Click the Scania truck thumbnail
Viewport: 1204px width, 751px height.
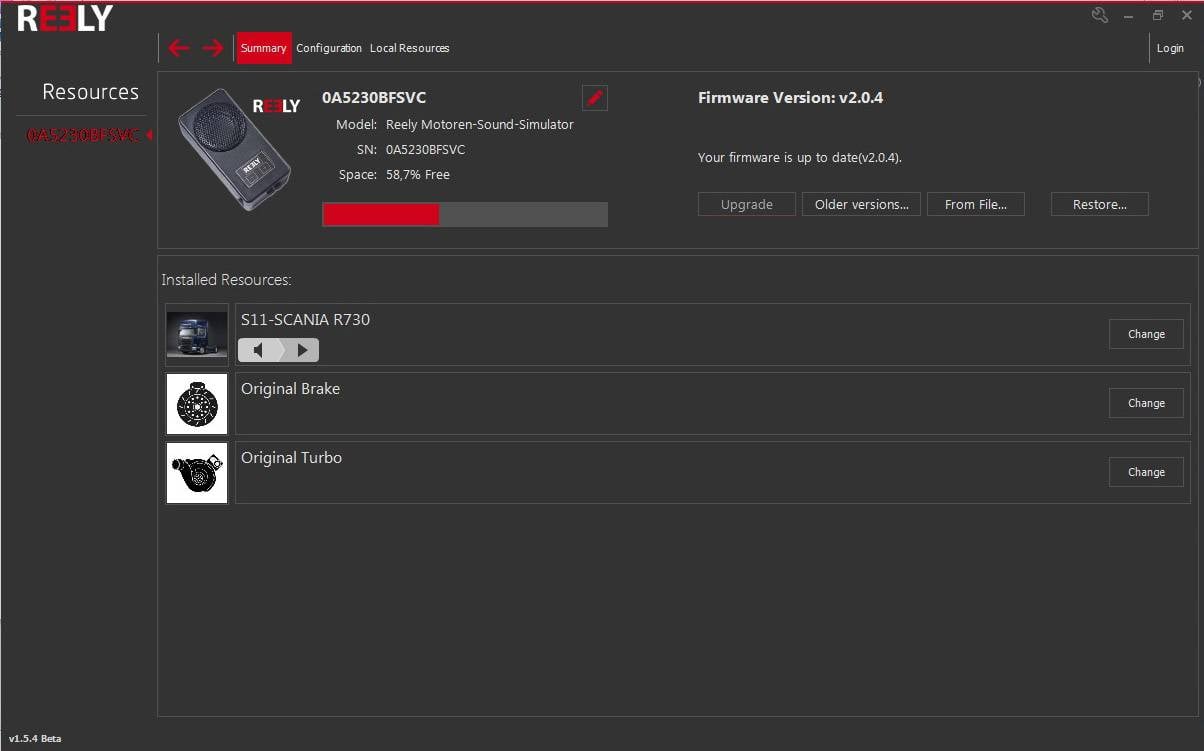(x=196, y=334)
